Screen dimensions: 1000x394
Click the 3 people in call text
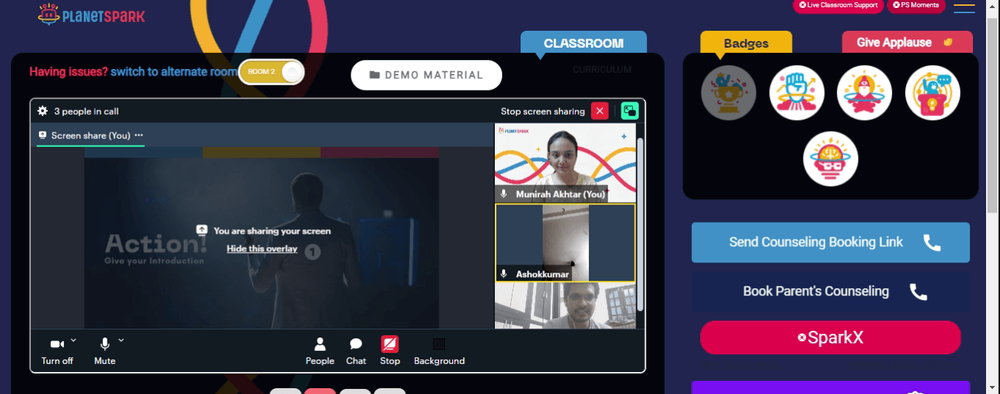[x=86, y=112]
